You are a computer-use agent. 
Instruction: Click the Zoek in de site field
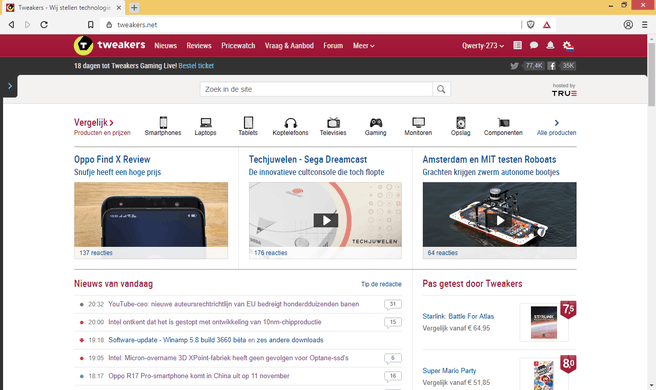[x=316, y=89]
